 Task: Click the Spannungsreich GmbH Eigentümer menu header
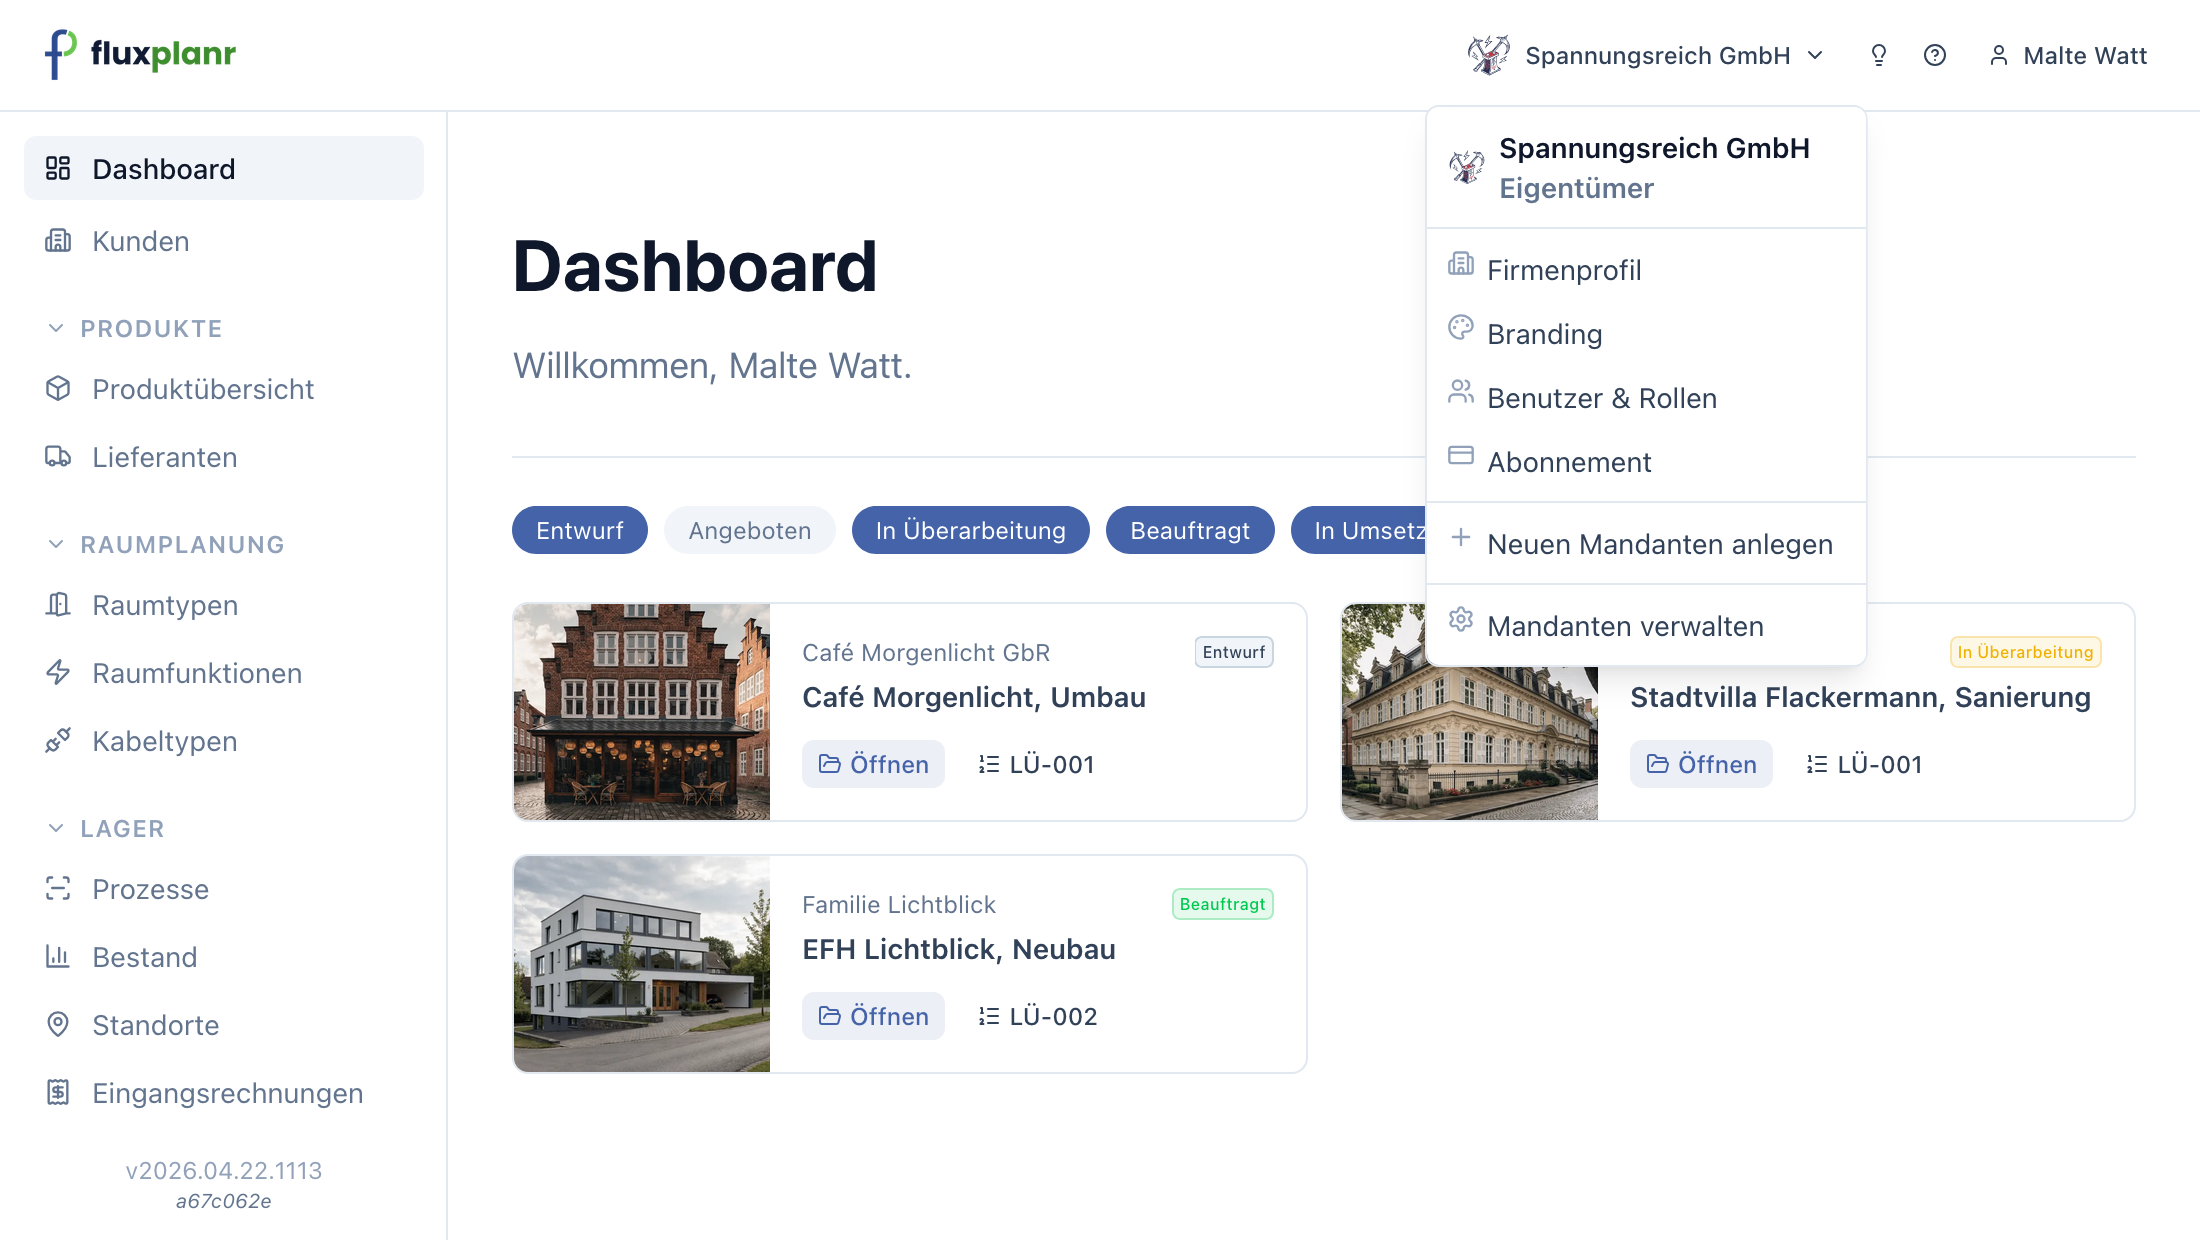[1646, 168]
